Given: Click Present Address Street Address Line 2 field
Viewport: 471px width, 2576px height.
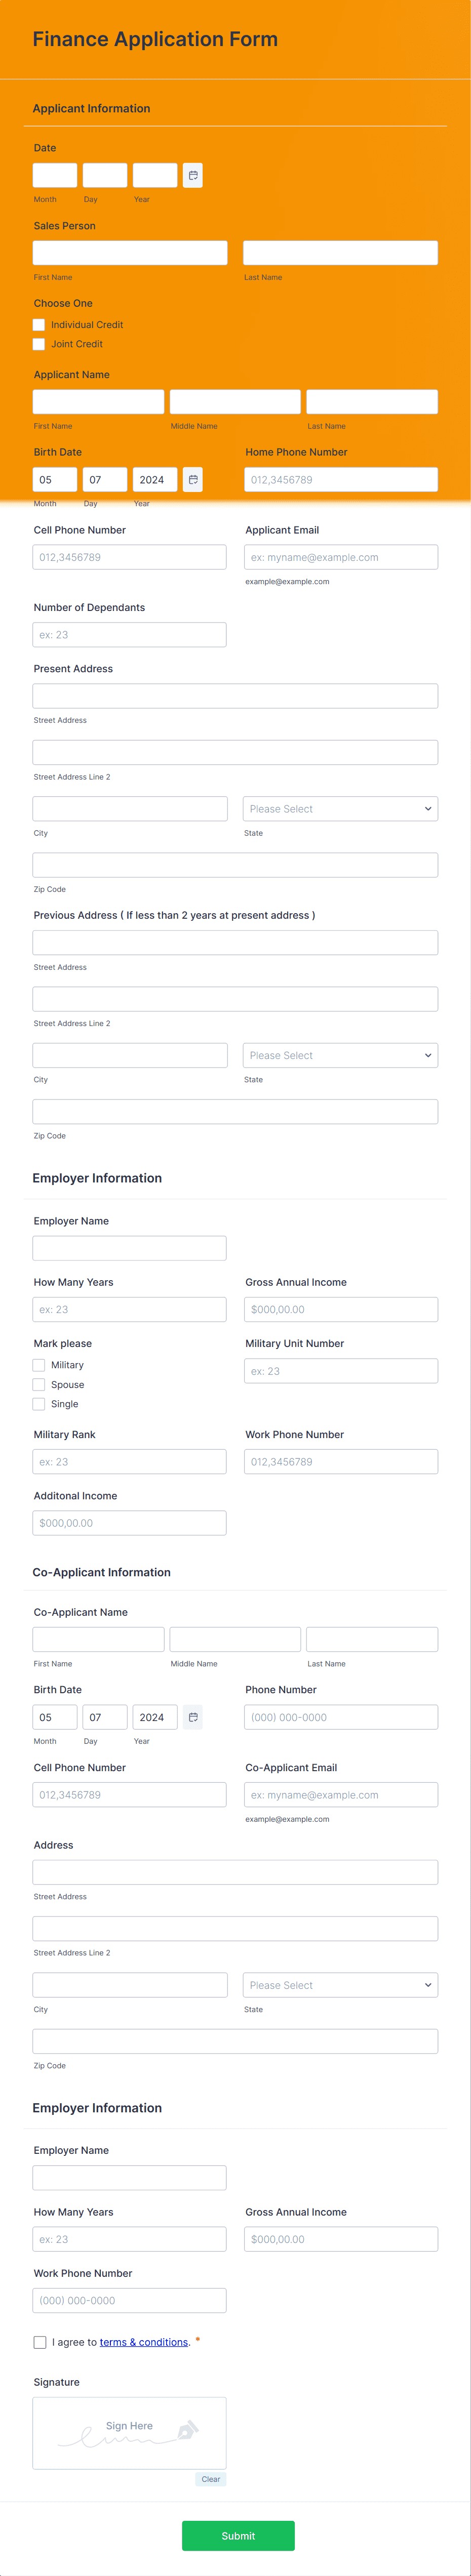Looking at the screenshot, I should tap(235, 752).
